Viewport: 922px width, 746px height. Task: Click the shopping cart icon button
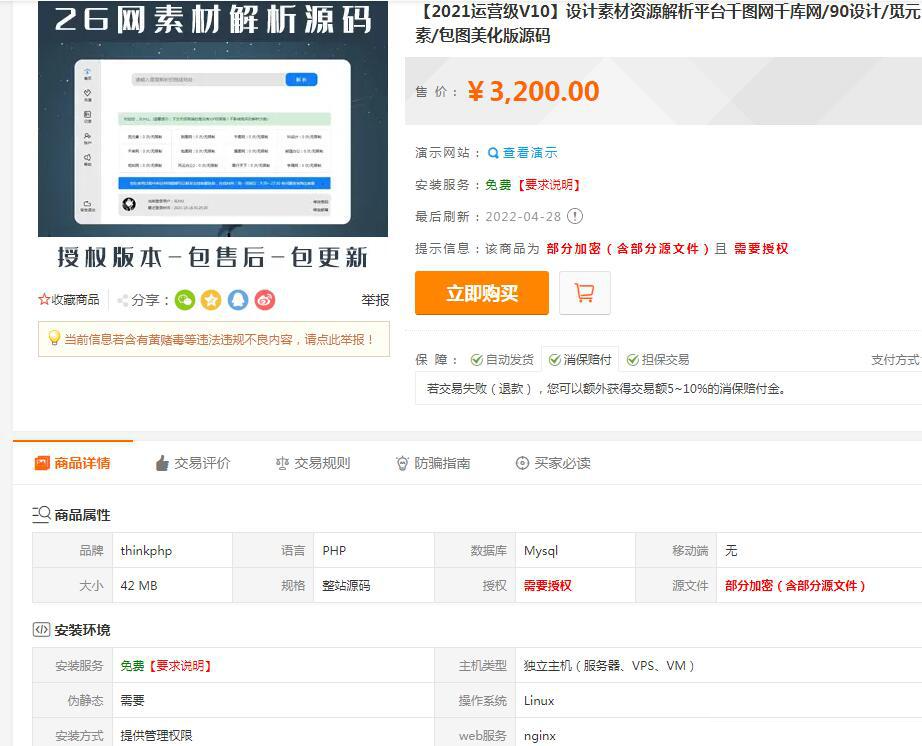pyautogui.click(x=585, y=293)
